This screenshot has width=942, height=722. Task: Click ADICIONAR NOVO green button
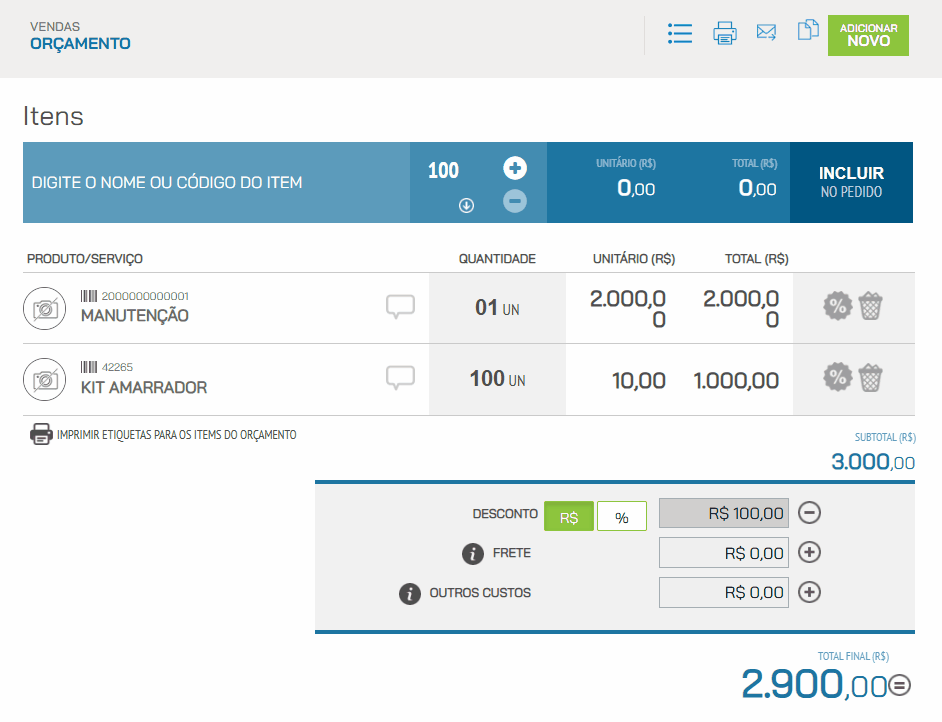[x=868, y=35]
